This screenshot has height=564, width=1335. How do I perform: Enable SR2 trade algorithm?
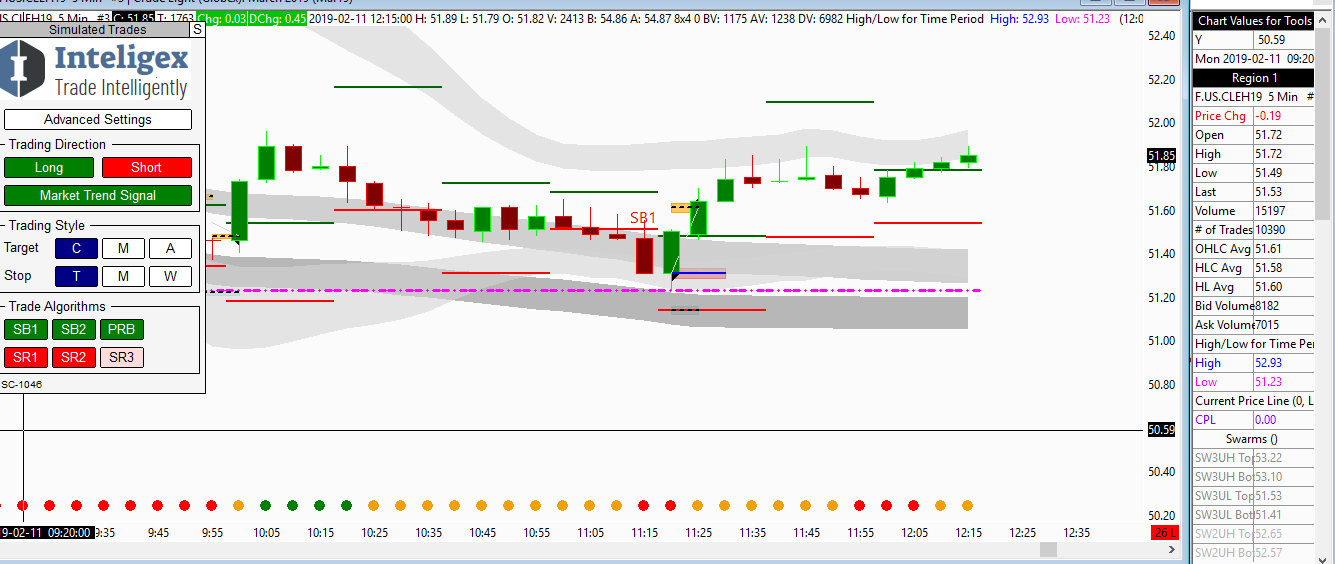[73, 357]
